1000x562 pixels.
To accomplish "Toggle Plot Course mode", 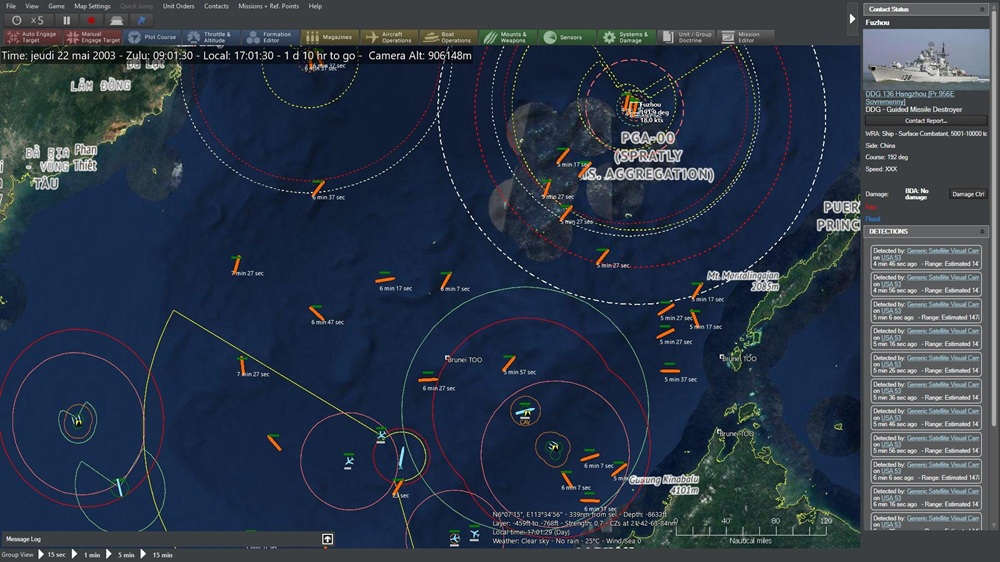I will tap(152, 37).
